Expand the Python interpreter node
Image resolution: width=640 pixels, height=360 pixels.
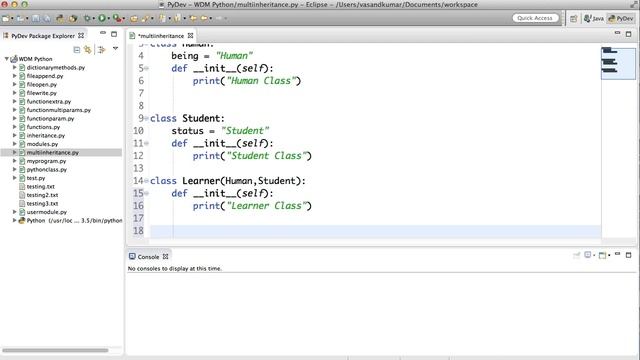point(15,220)
